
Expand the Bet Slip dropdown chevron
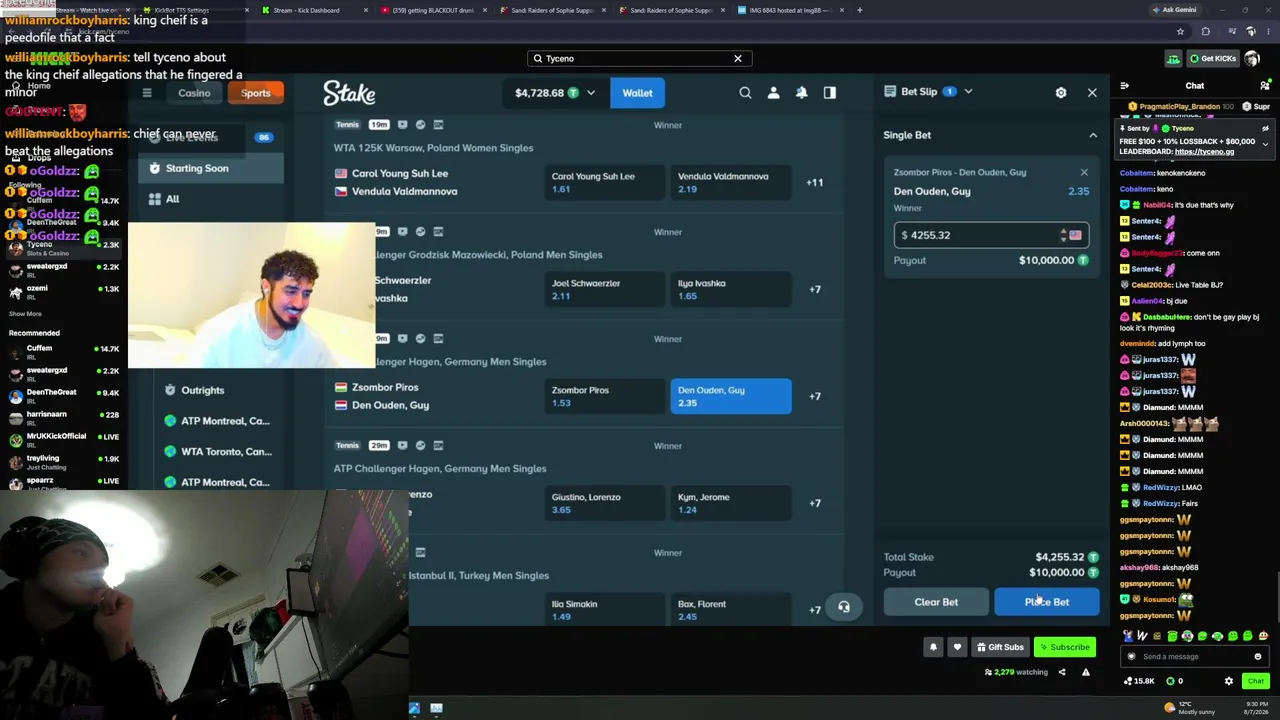968,92
